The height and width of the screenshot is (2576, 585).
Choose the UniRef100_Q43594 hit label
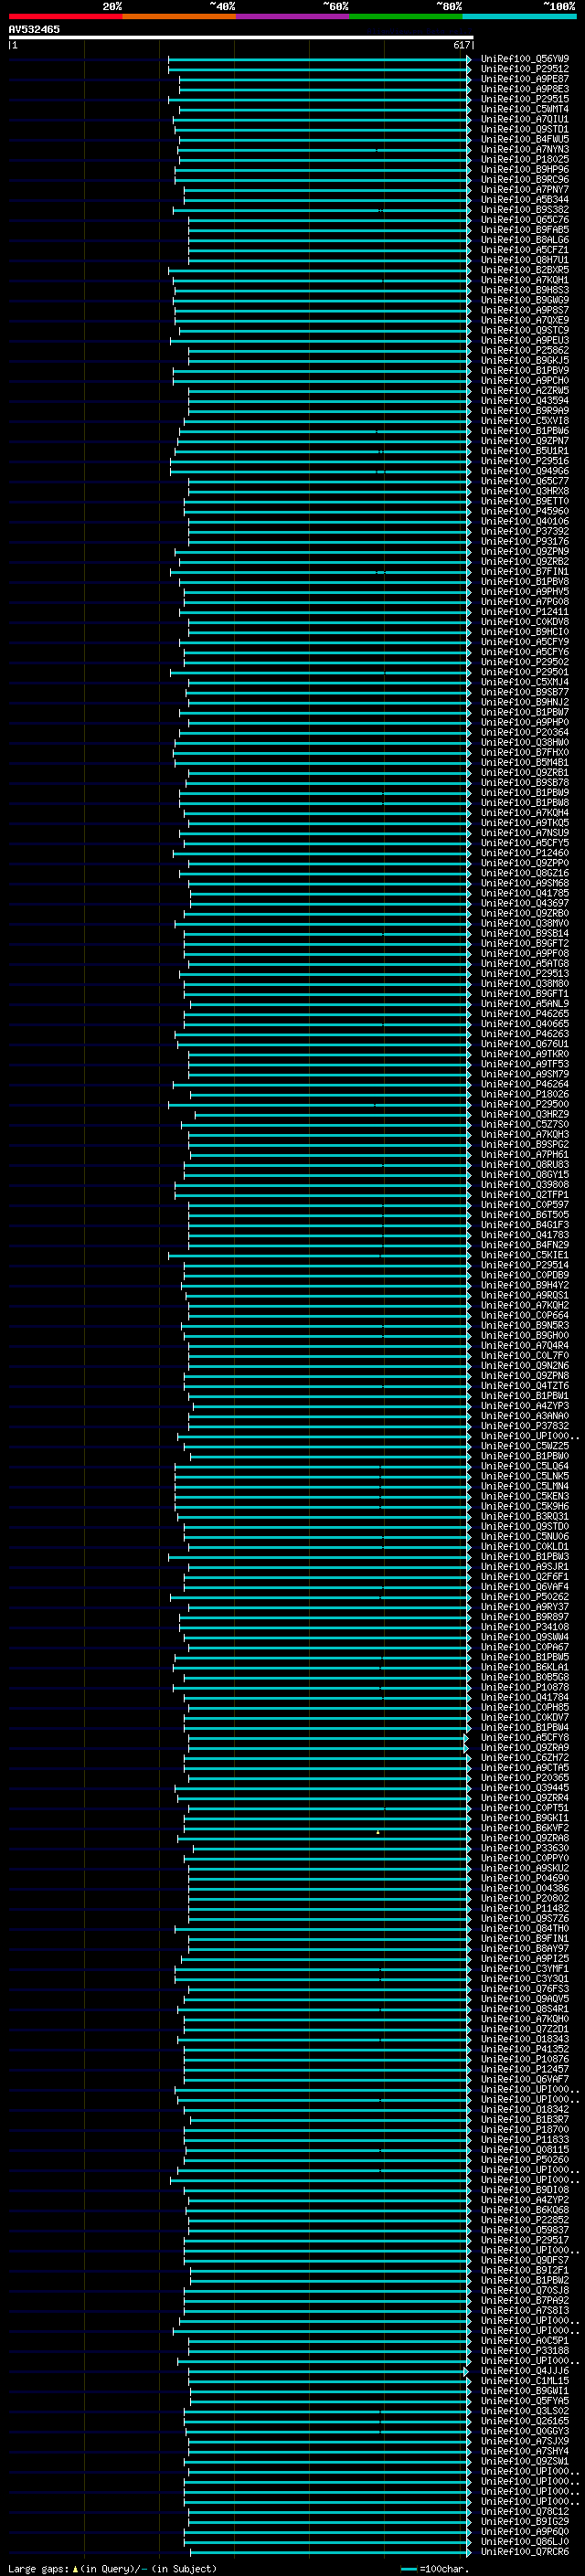click(x=525, y=401)
